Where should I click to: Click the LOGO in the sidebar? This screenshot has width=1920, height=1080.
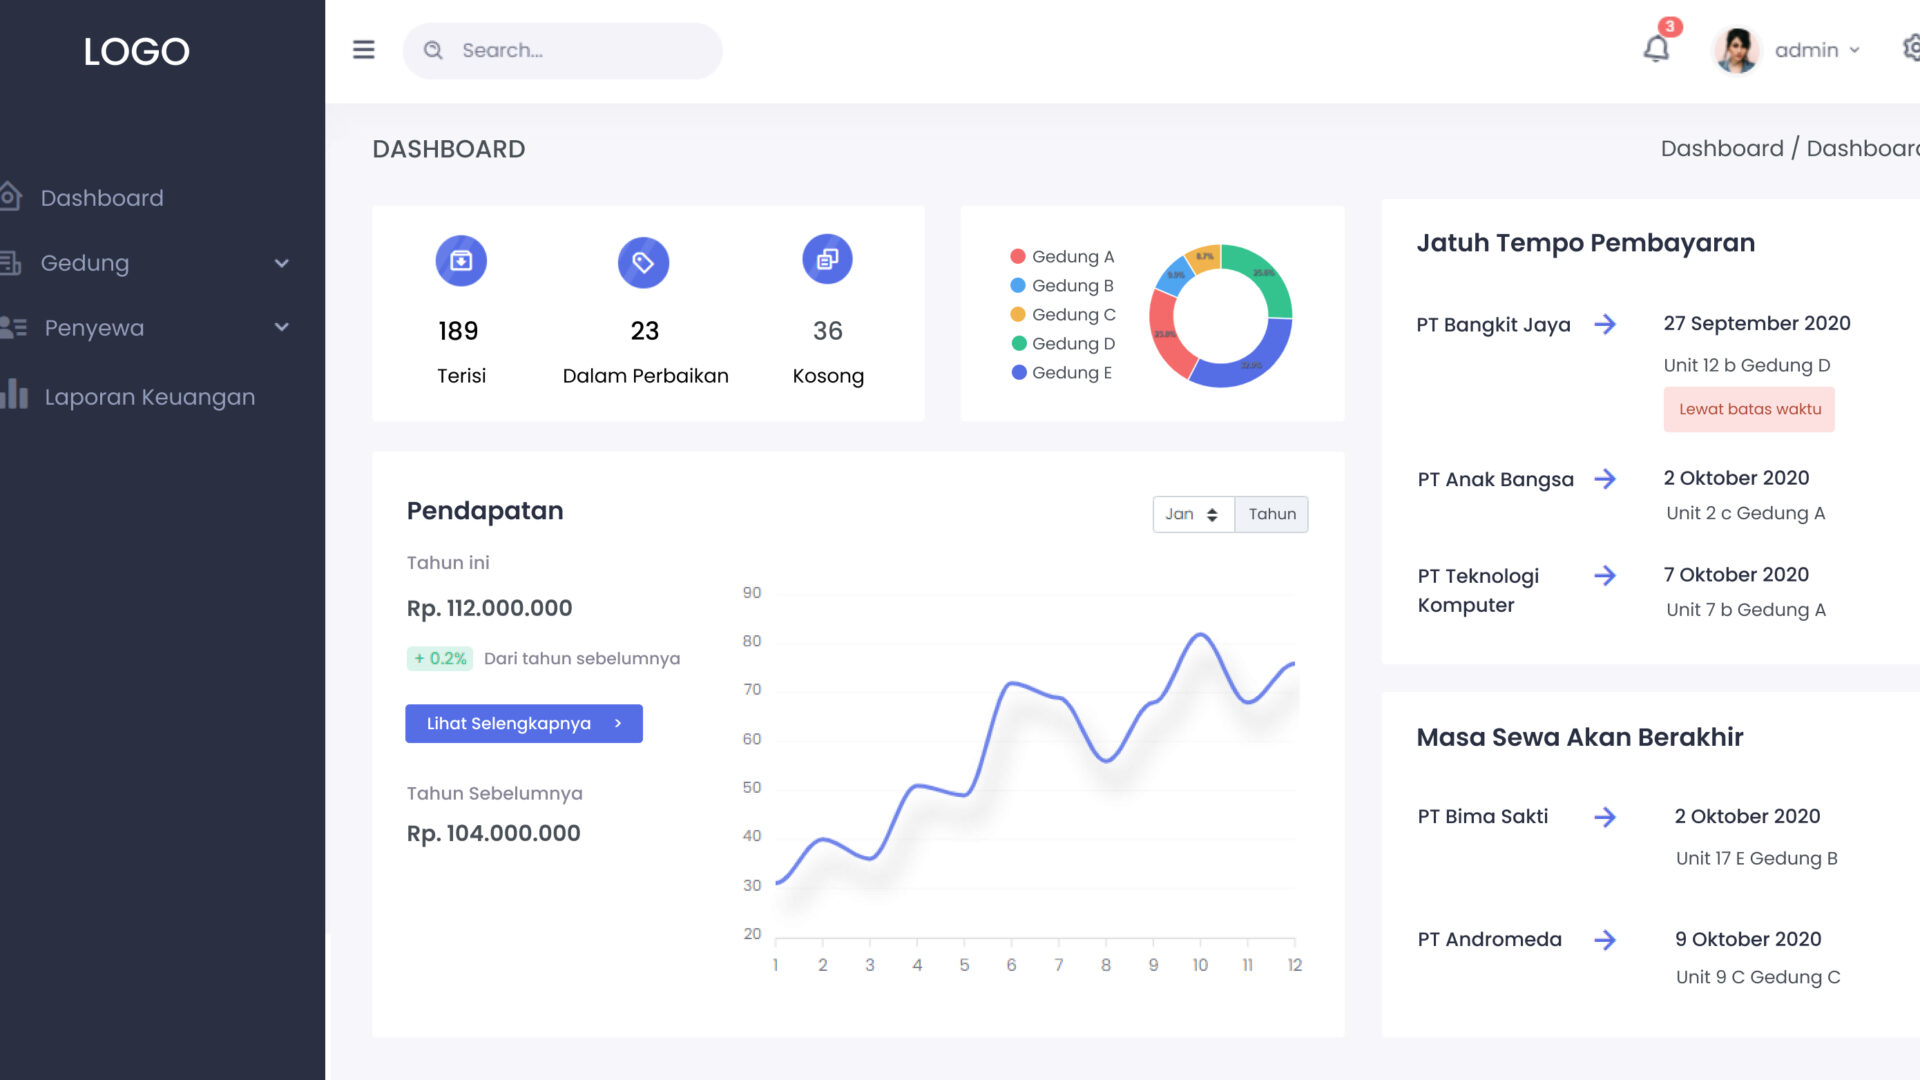click(x=137, y=51)
